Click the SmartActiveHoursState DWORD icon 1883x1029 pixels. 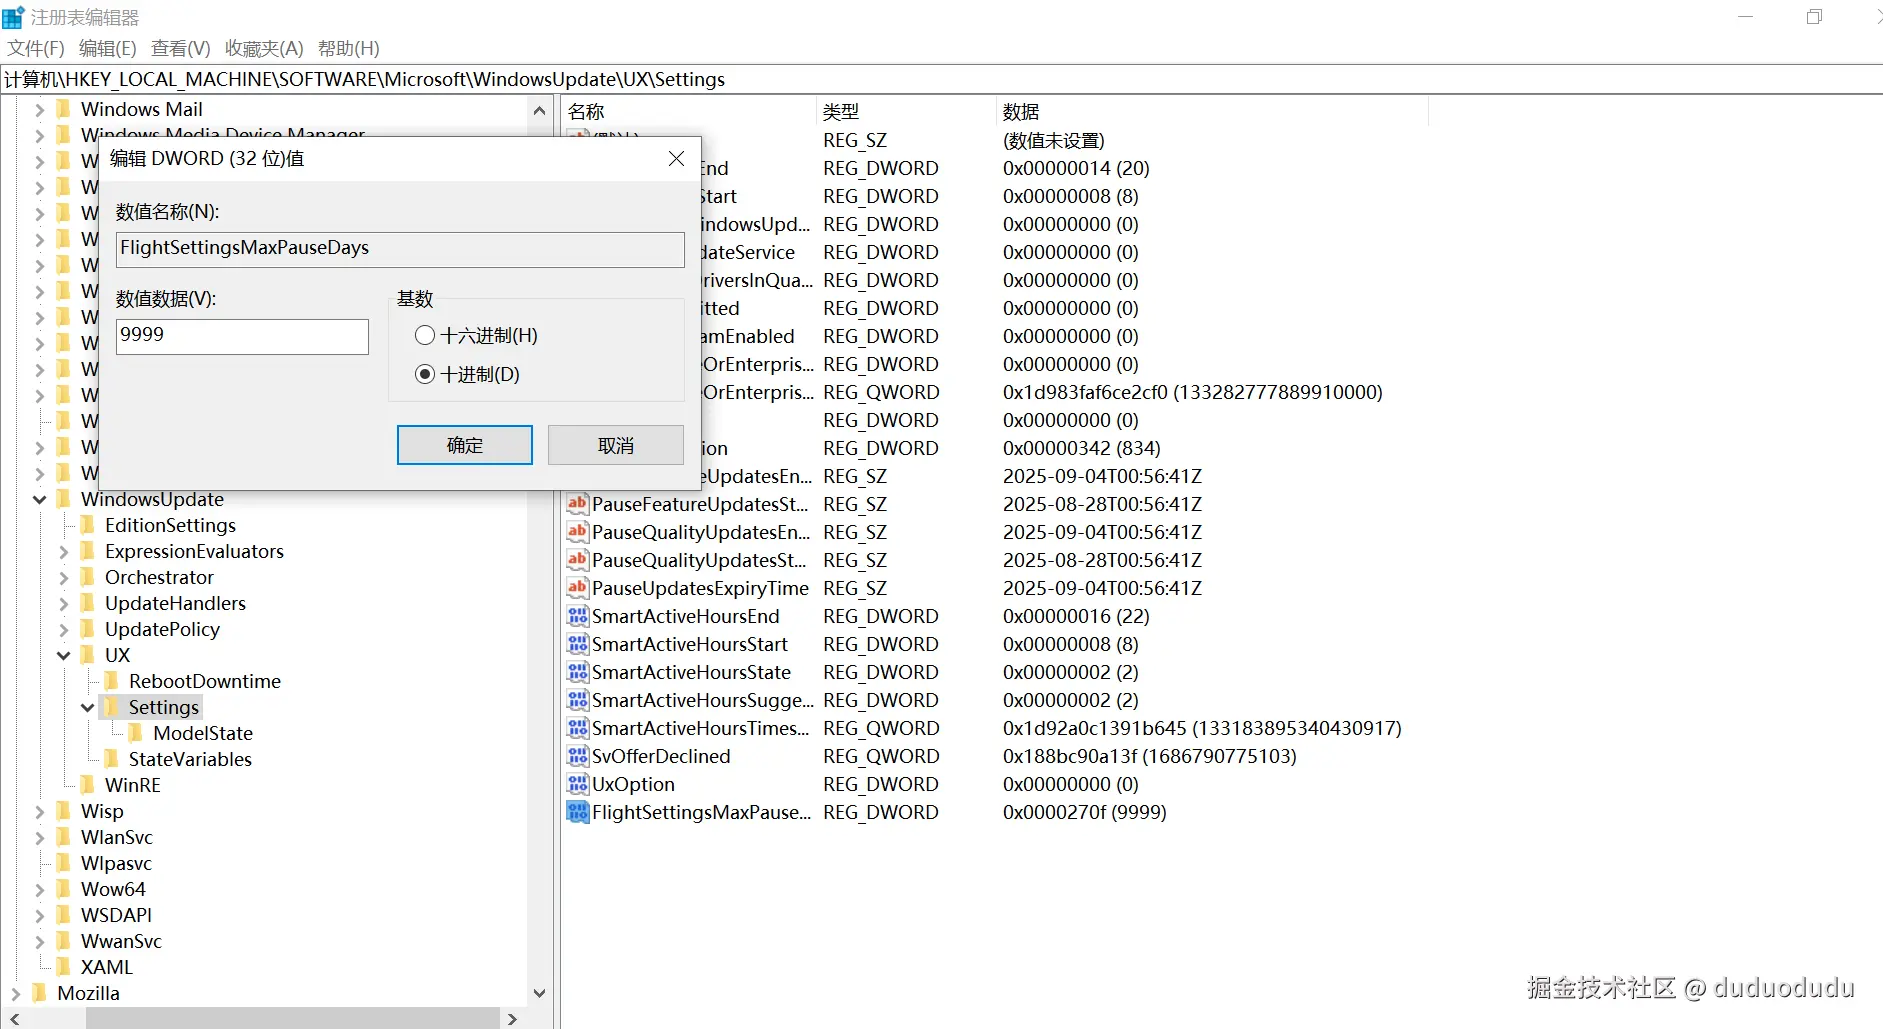[x=578, y=672]
